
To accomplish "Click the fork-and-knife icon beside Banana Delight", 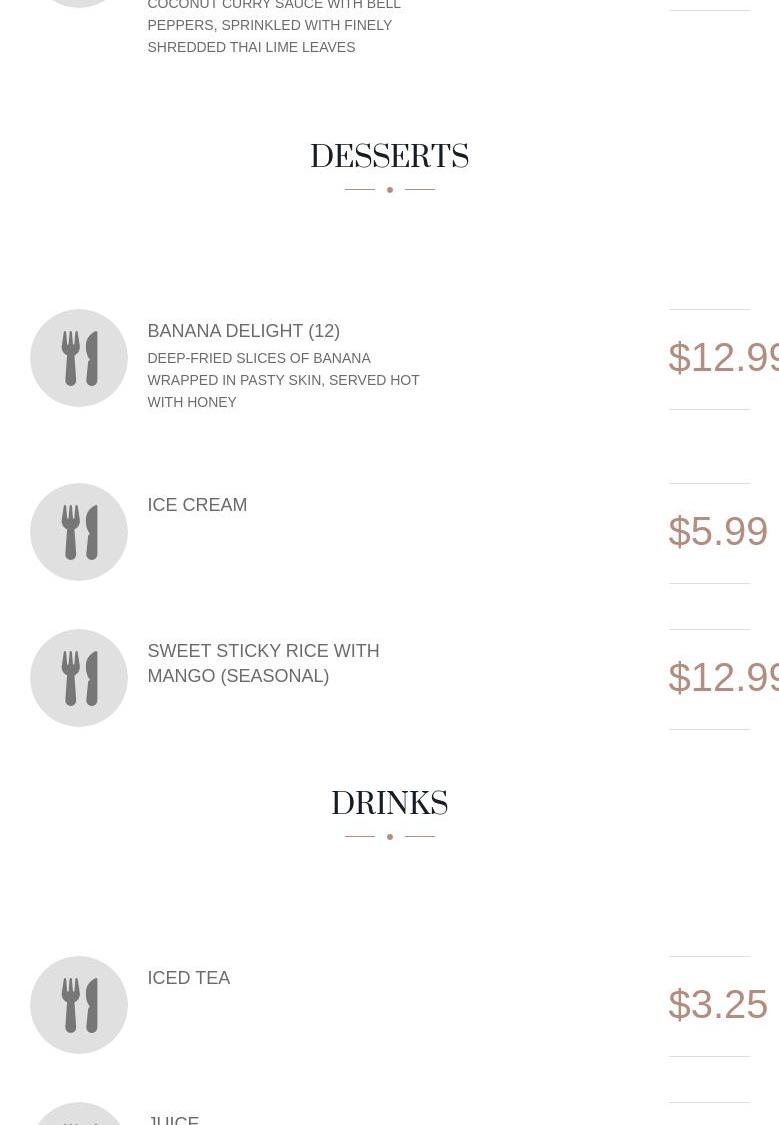I will point(79,358).
